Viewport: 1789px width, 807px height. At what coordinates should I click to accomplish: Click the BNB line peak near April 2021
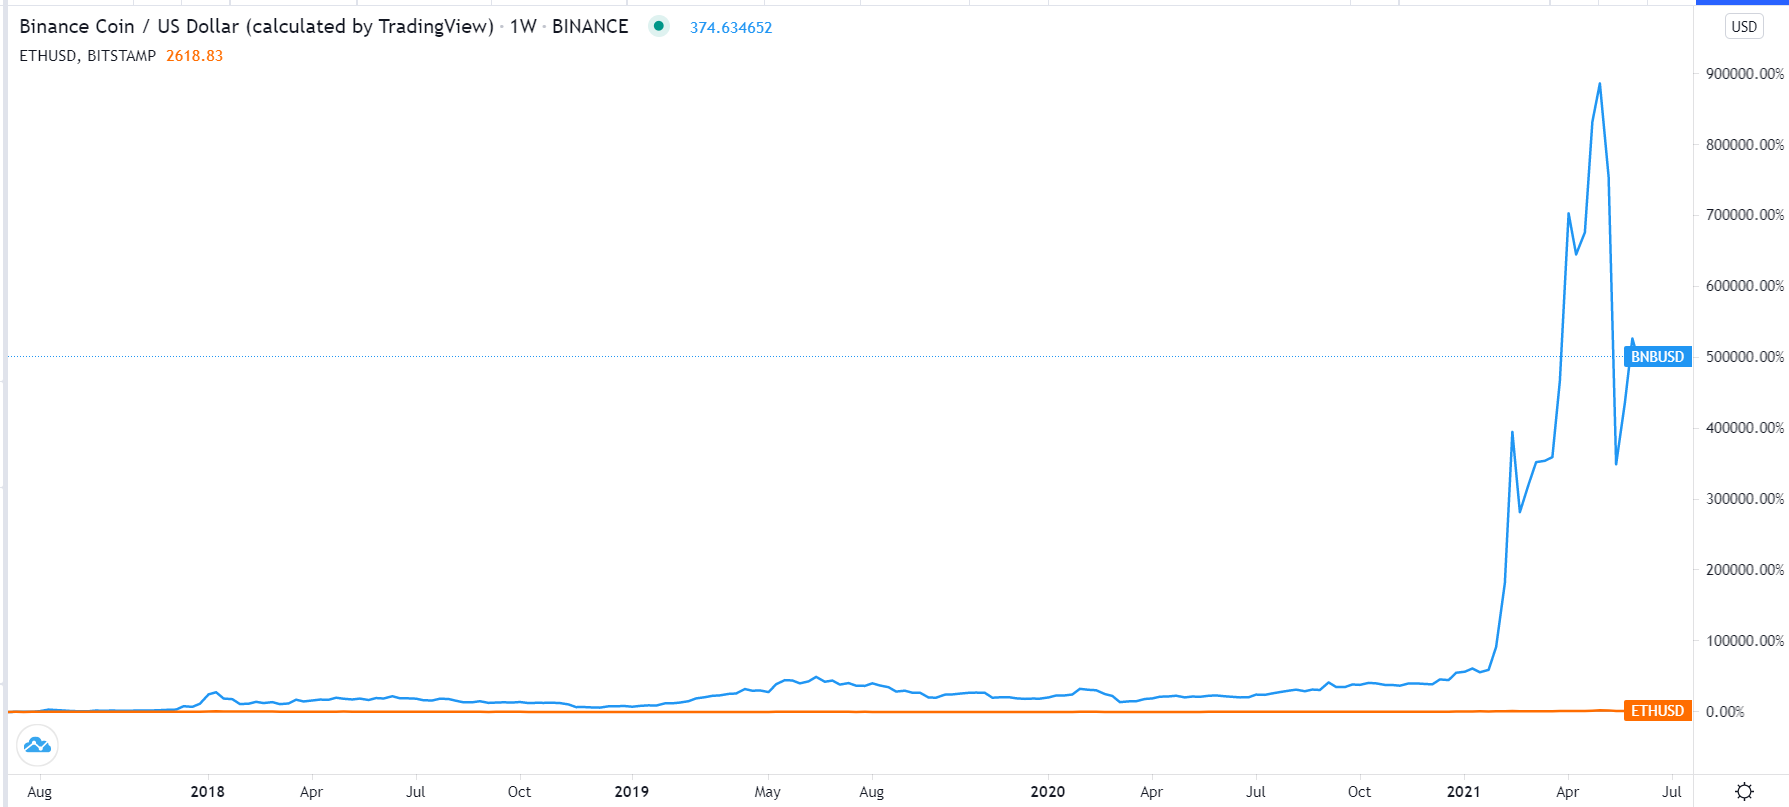tap(1600, 84)
